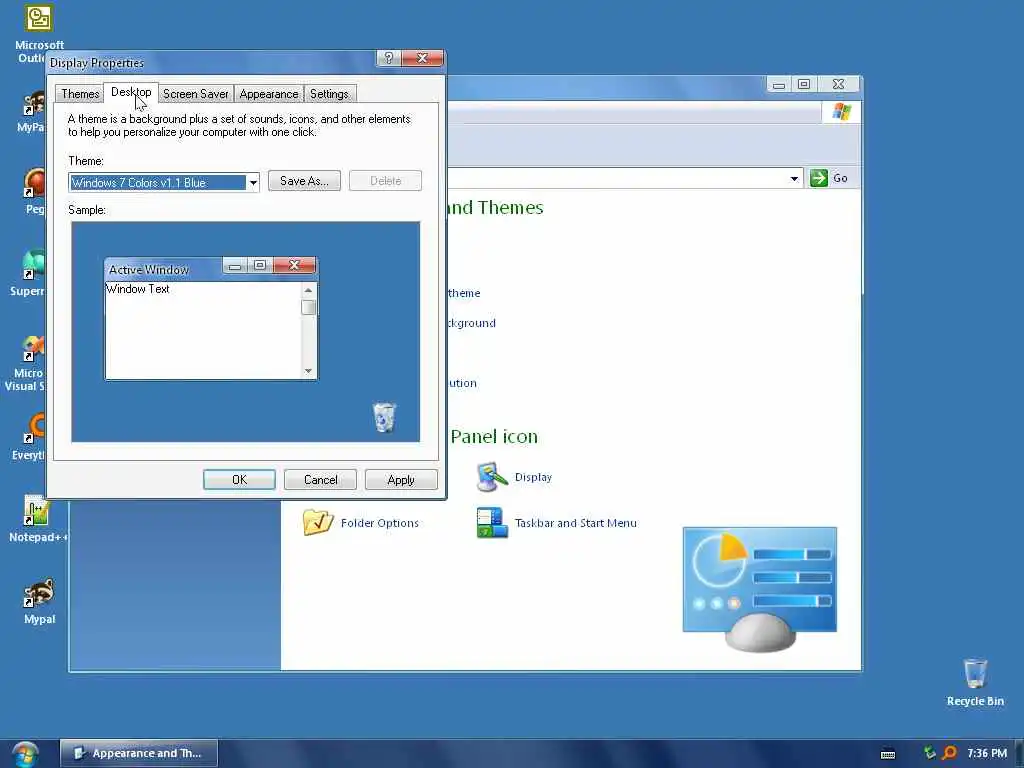Click the Windows flag logo in Control Panel
Viewport: 1024px width, 768px height.
tap(842, 112)
